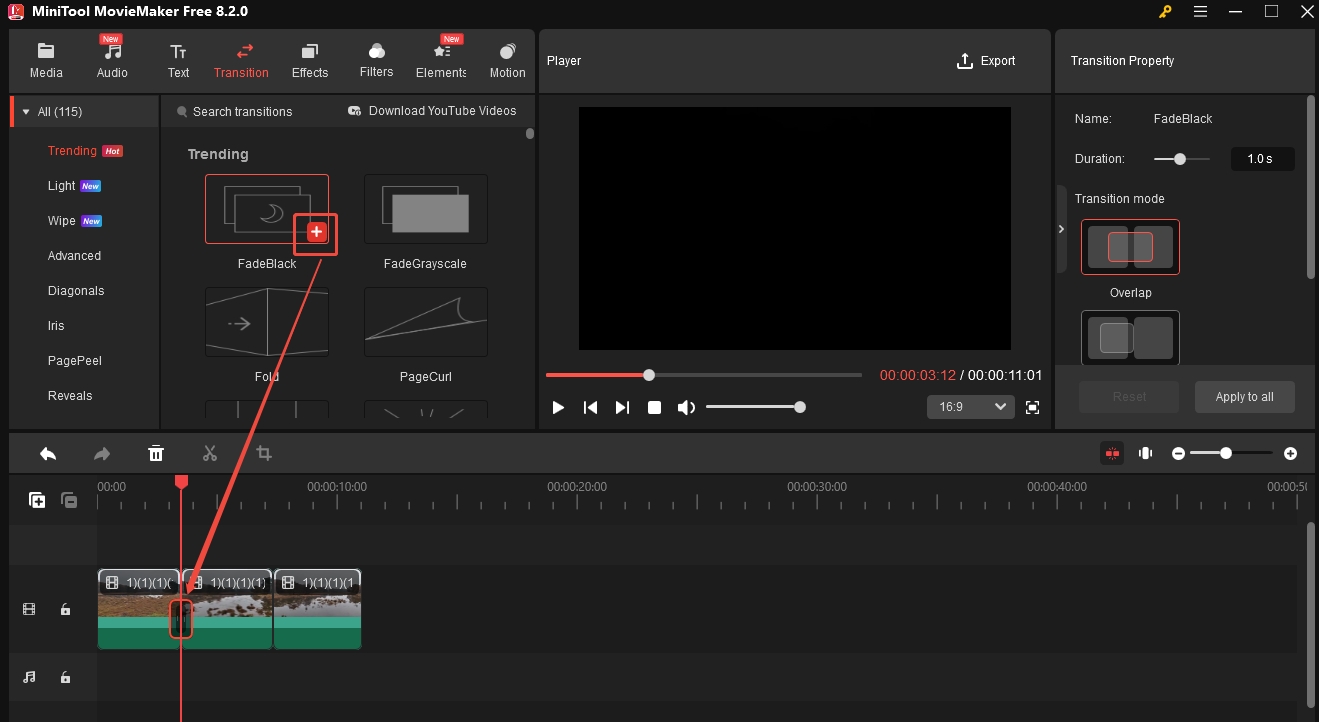Open the Filters tab
This screenshot has width=1319, height=722.
376,61
